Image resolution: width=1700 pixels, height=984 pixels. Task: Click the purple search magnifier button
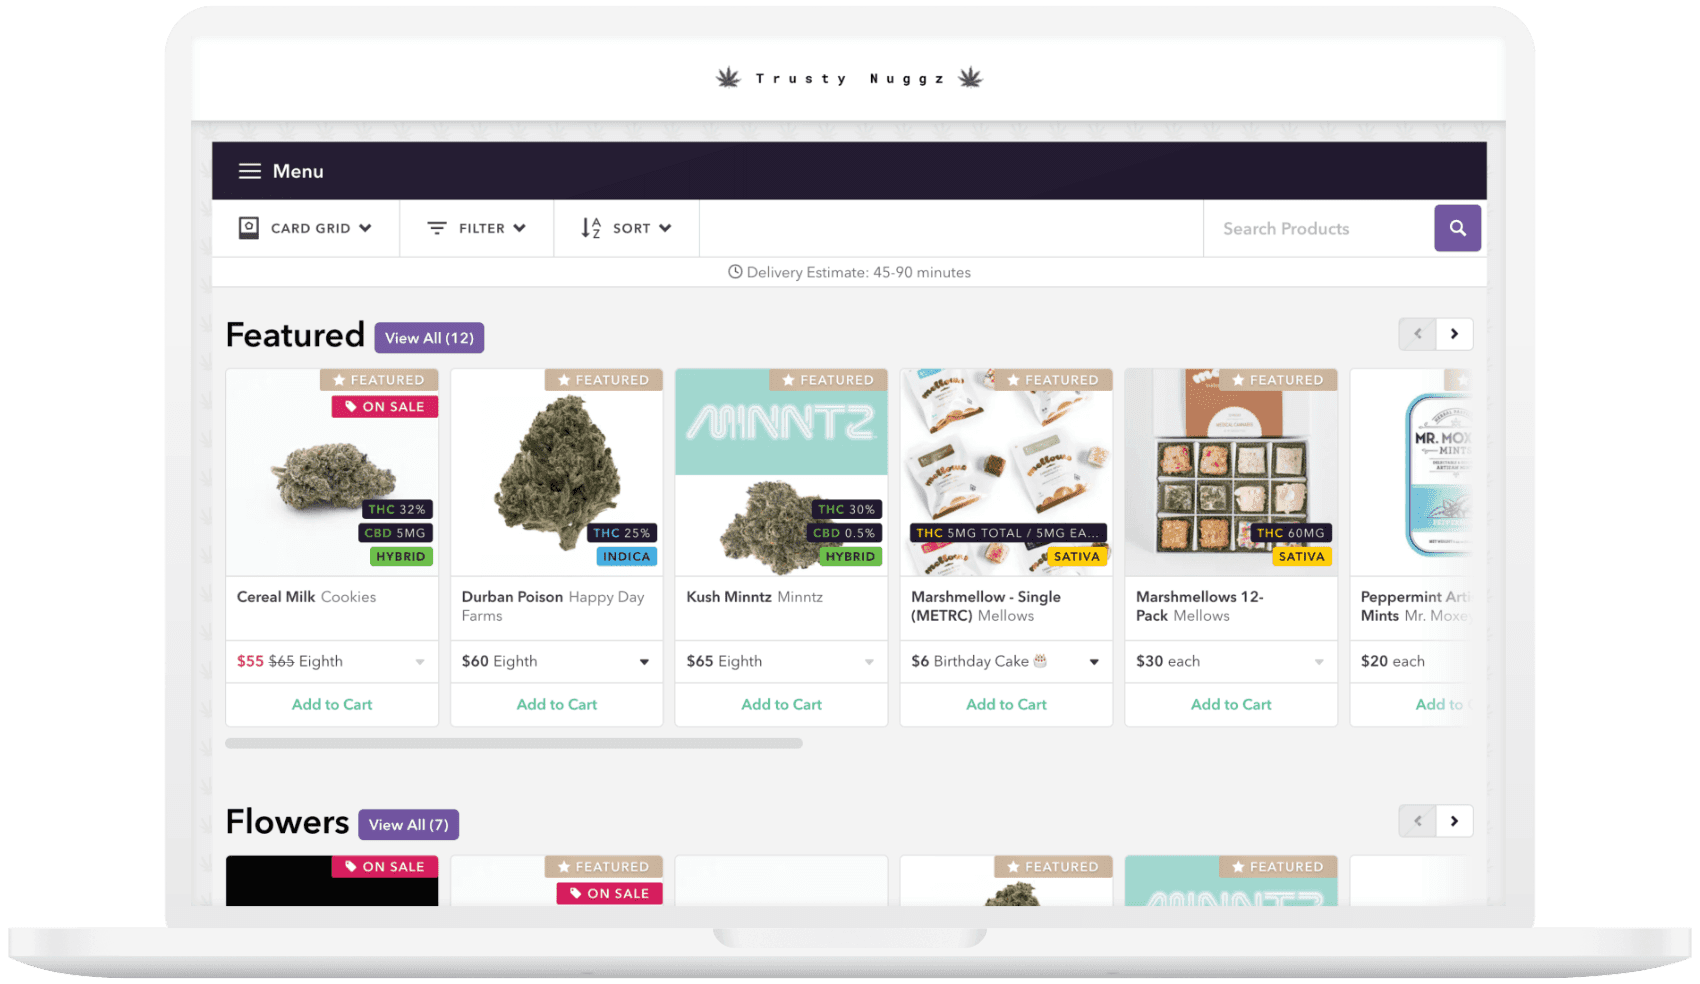click(1457, 228)
